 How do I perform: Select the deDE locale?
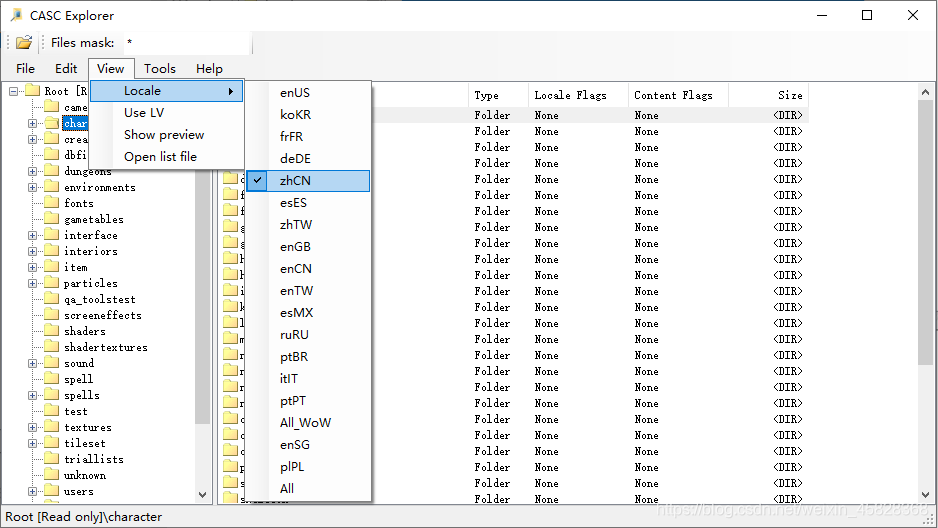308,158
